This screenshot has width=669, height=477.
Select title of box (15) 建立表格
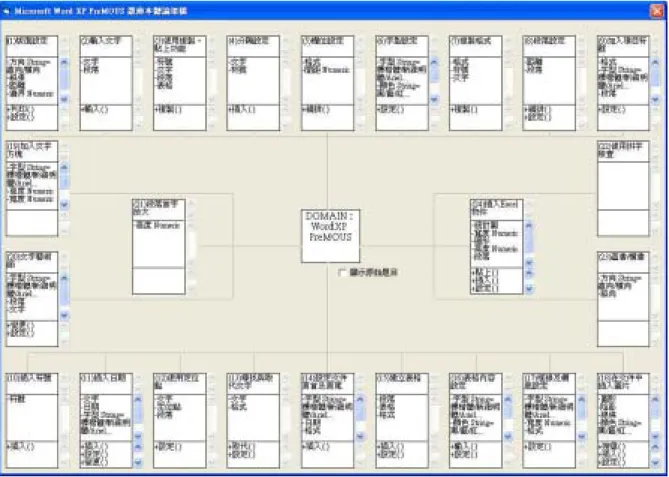point(398,378)
